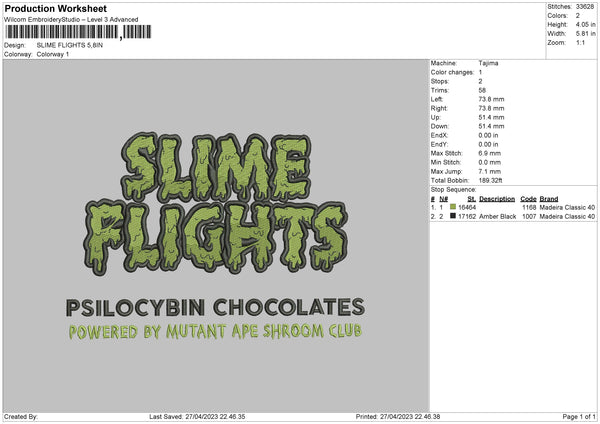Click the 'St.' column header
600x424 pixels.
click(471, 199)
